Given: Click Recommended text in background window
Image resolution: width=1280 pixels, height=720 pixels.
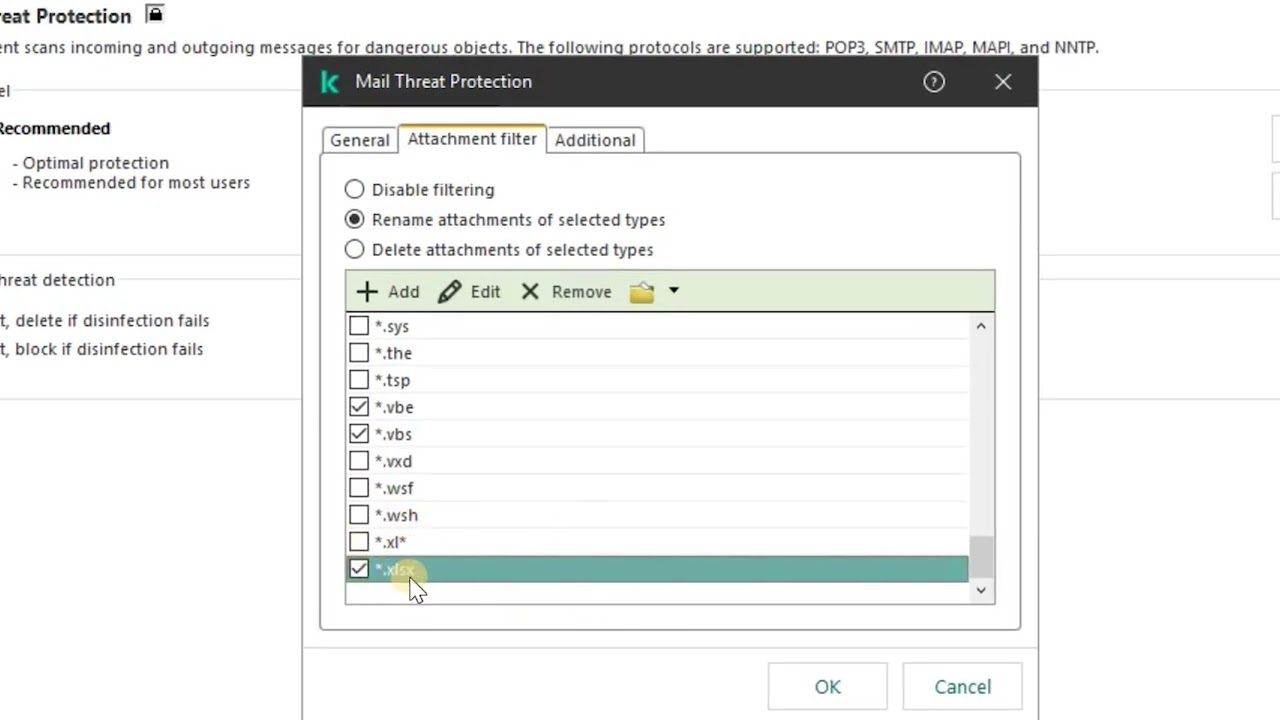Looking at the screenshot, I should 54,128.
